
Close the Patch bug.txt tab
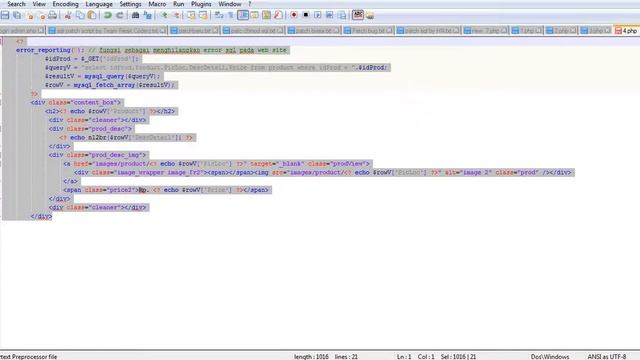[x=389, y=31]
